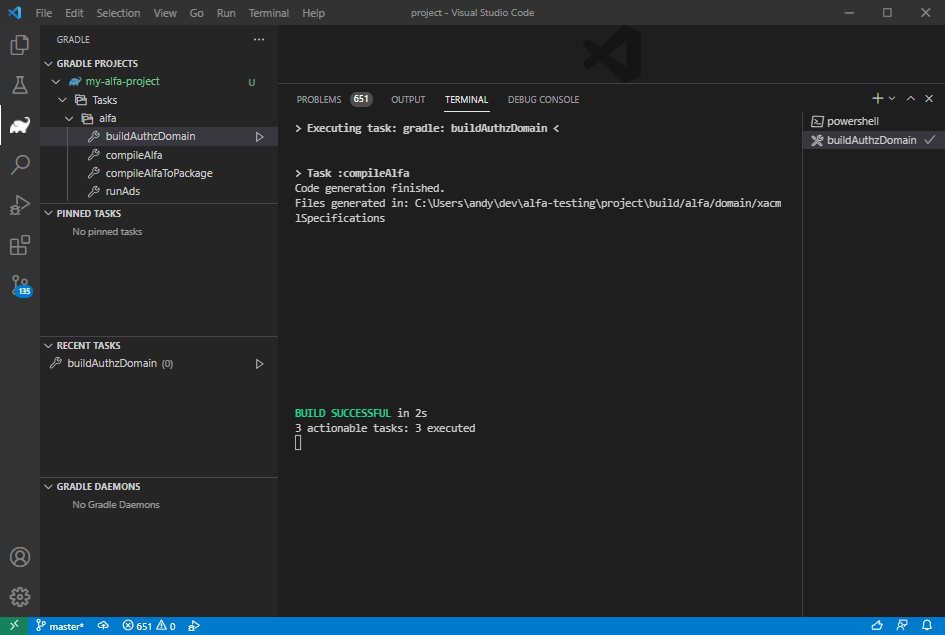Open the Terminal menu in the menu bar
Image resolution: width=945 pixels, height=635 pixels.
point(268,13)
